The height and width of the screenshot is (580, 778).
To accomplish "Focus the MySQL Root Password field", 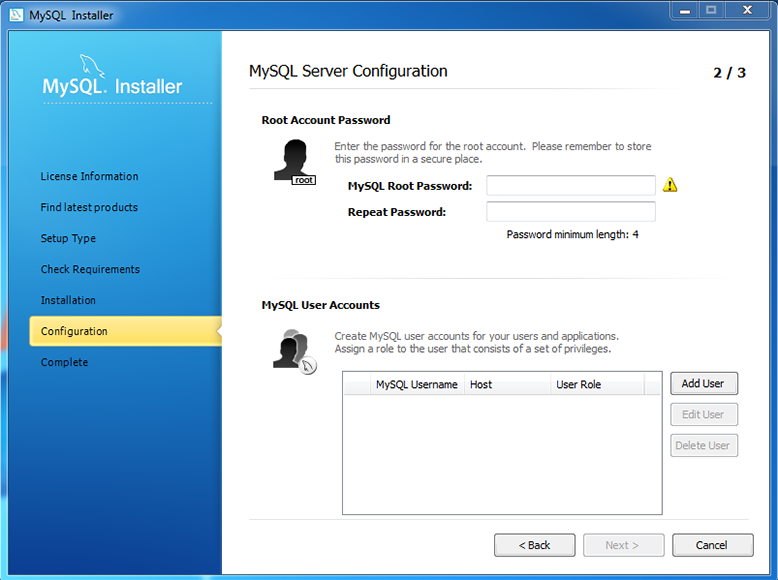I will (x=571, y=186).
